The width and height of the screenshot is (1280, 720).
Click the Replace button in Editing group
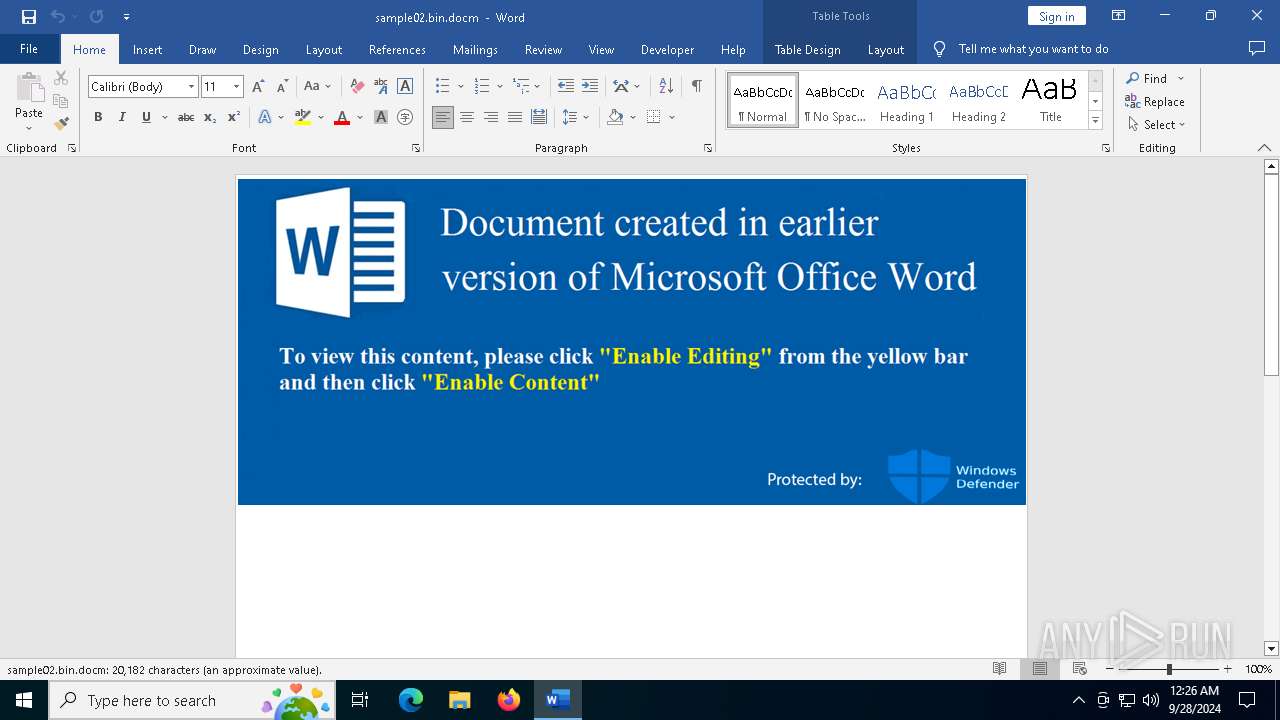(x=1155, y=101)
